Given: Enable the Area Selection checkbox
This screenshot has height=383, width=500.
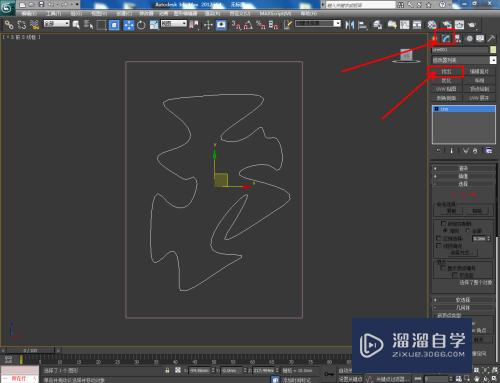Looking at the screenshot, I should [x=439, y=238].
